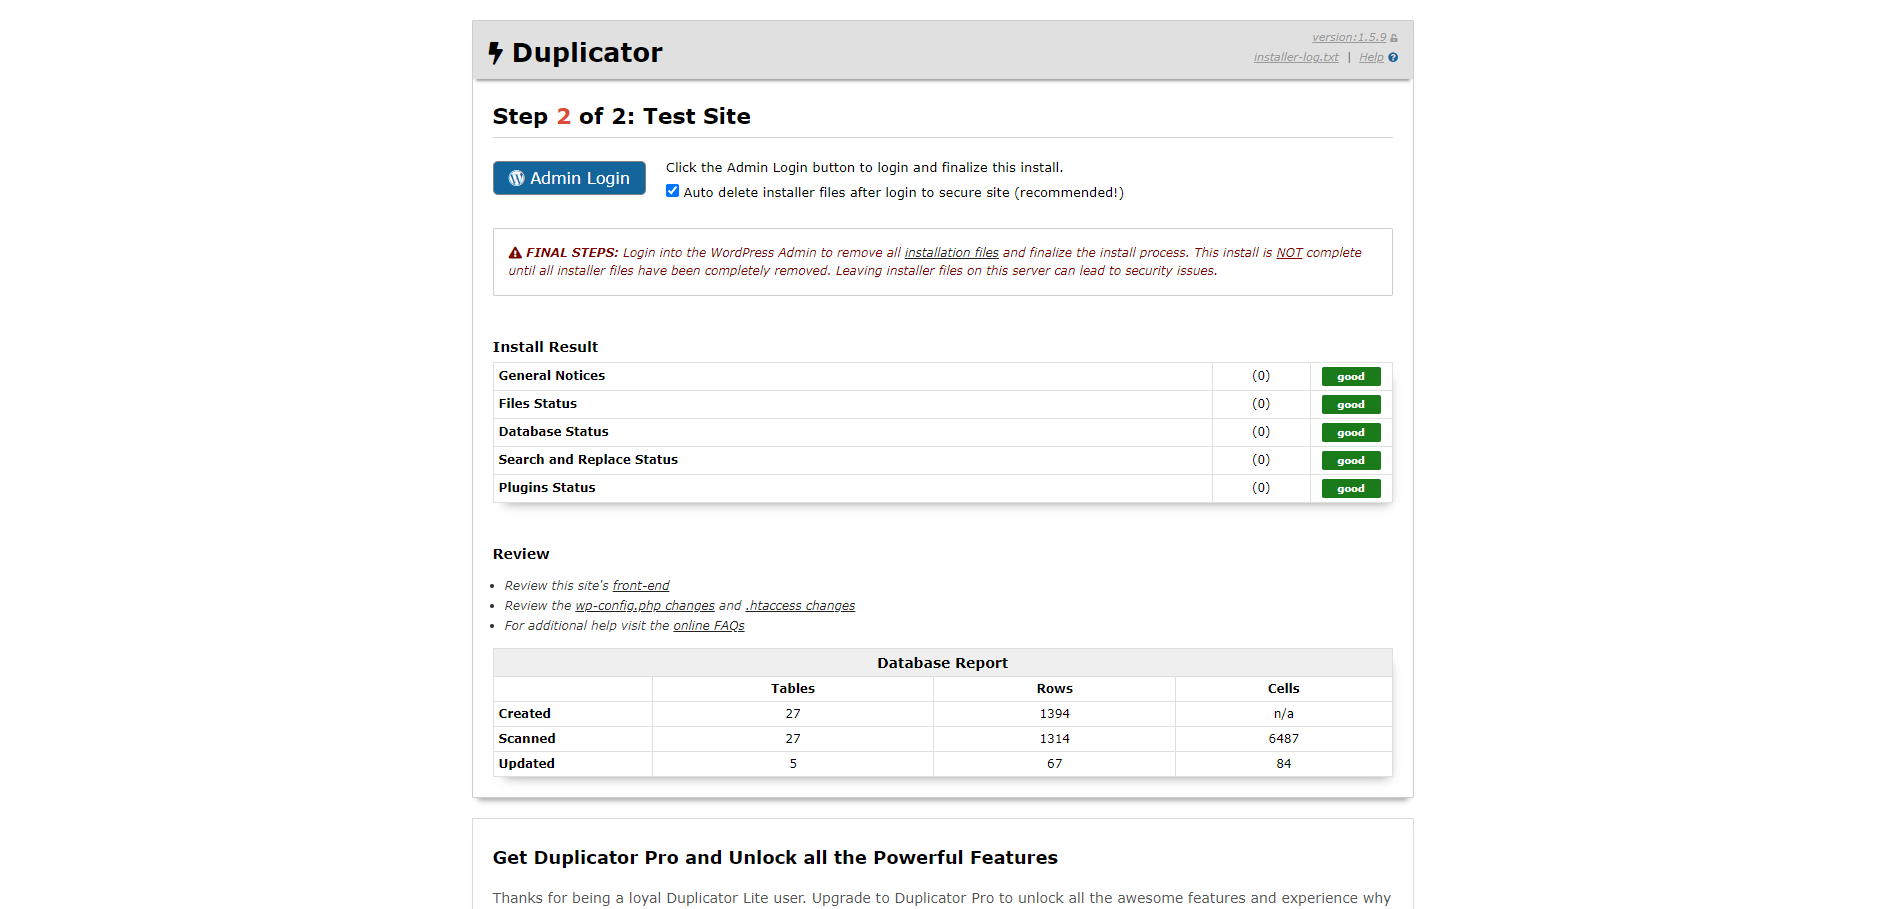Click the good badge for Search and Replace Status
1885x909 pixels.
pyautogui.click(x=1351, y=461)
